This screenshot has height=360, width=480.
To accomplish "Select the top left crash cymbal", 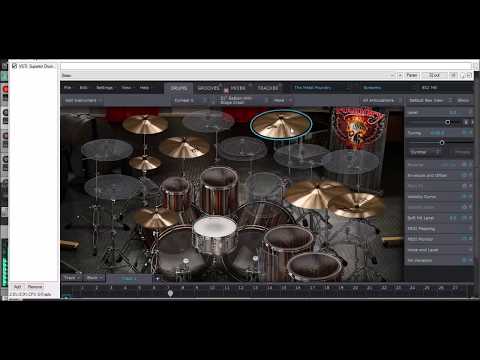I will [x=145, y=123].
